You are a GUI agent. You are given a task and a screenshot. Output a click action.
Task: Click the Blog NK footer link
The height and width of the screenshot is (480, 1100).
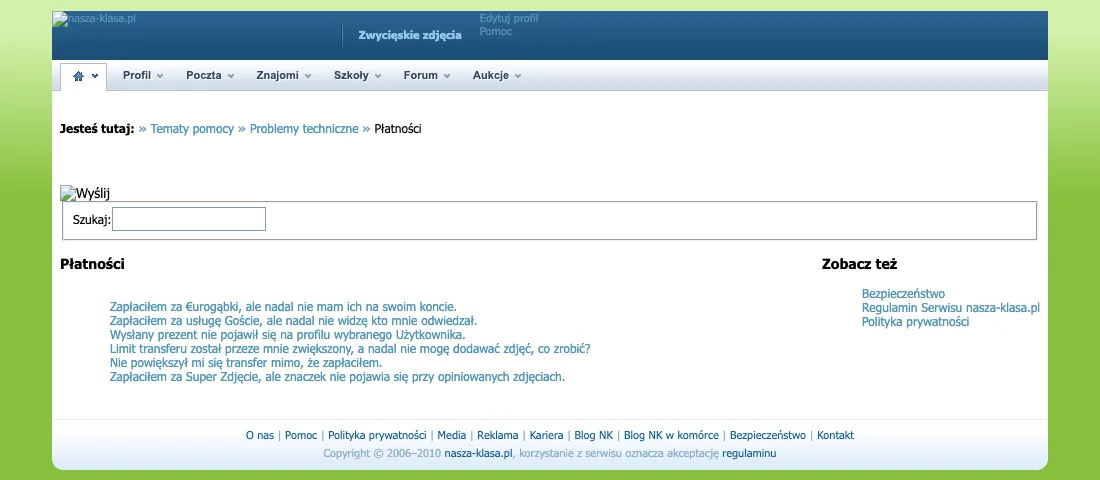point(593,435)
